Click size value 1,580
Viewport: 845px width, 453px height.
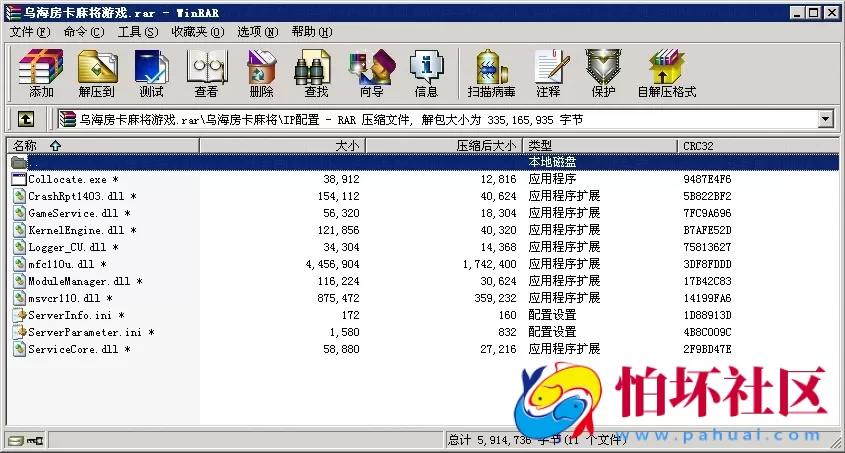point(344,332)
